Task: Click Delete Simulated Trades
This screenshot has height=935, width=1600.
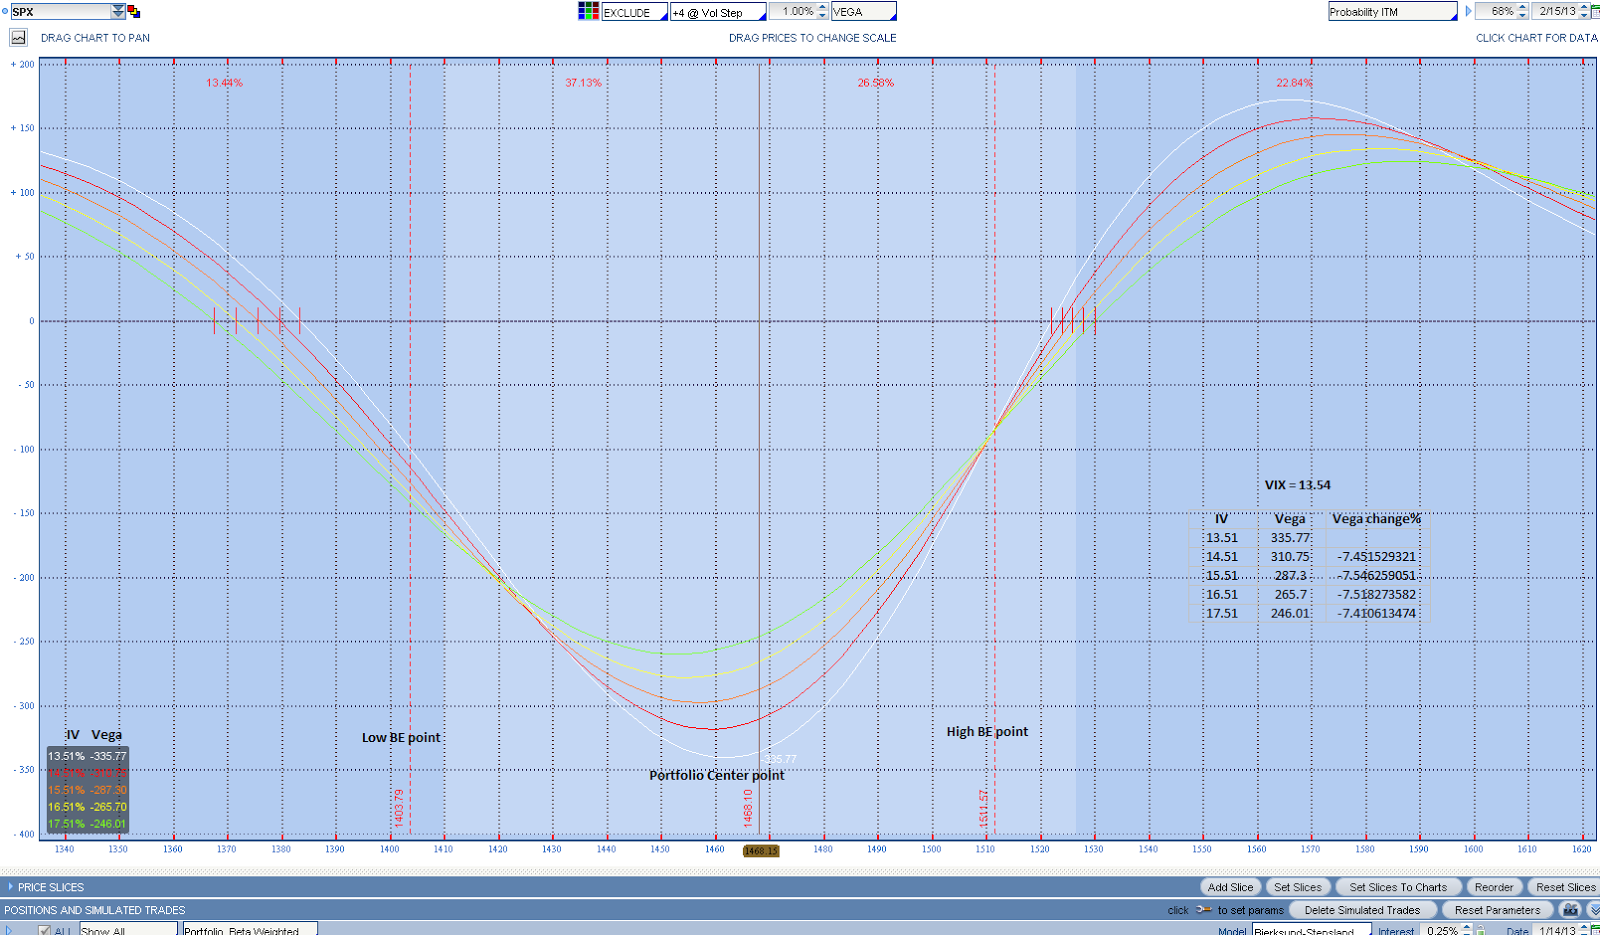Action: tap(1363, 910)
